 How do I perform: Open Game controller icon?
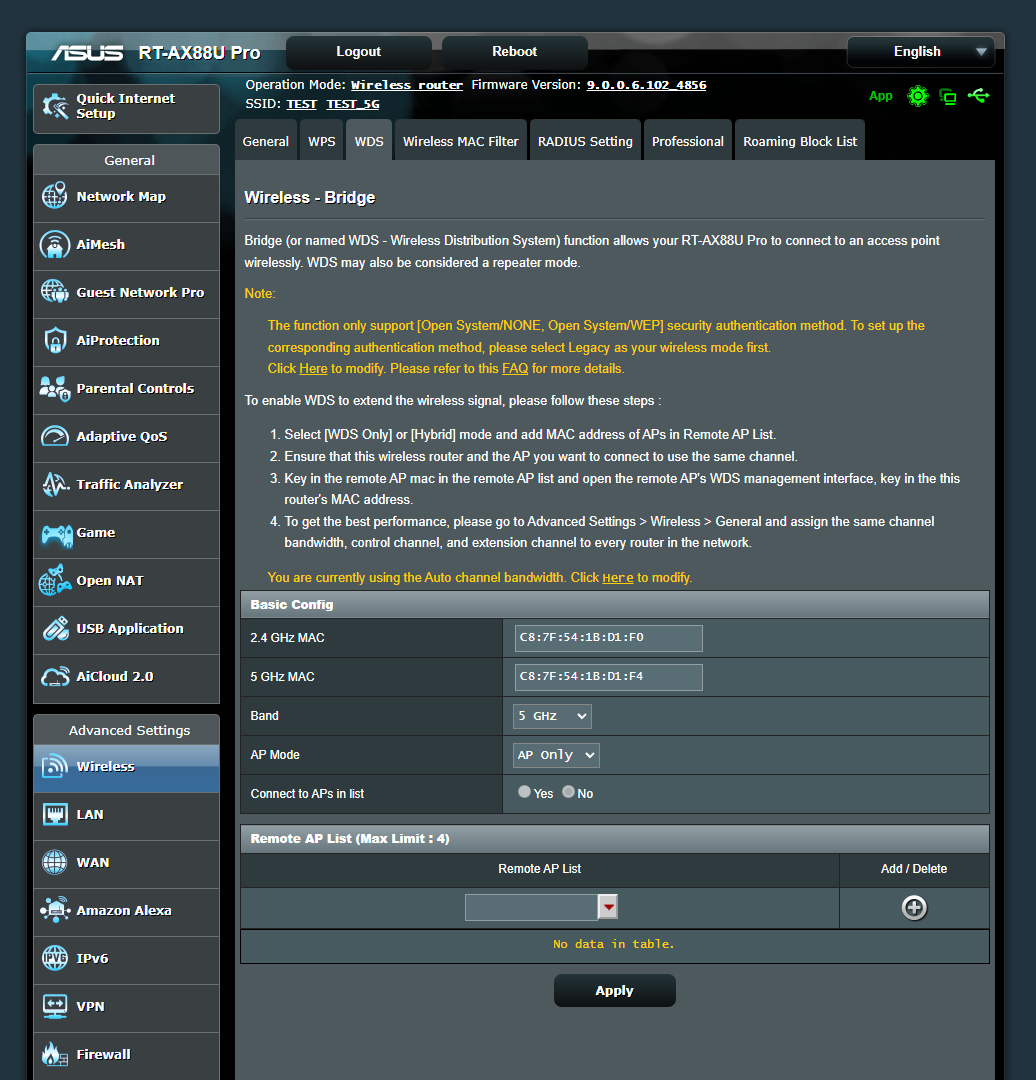click(x=56, y=535)
